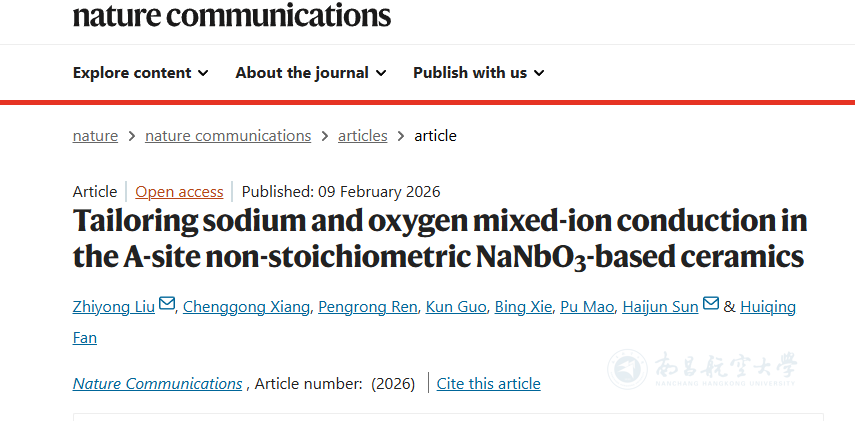Image resolution: width=855 pixels, height=421 pixels.
Task: Click the Open access link
Action: tap(179, 192)
